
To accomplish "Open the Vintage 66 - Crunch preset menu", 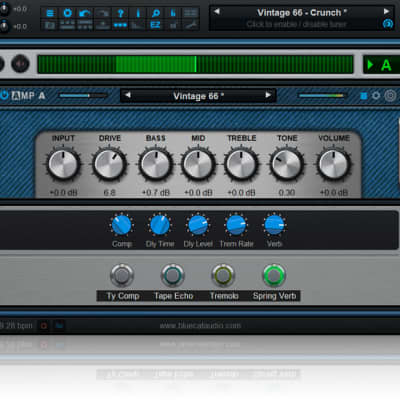I will coord(302,13).
